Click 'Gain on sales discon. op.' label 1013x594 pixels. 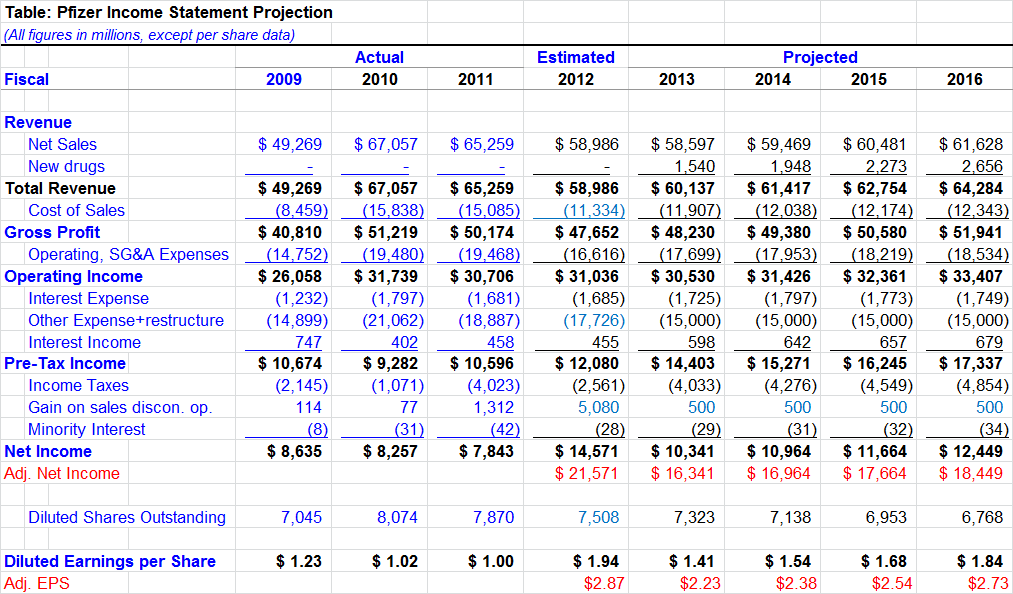[120, 407]
